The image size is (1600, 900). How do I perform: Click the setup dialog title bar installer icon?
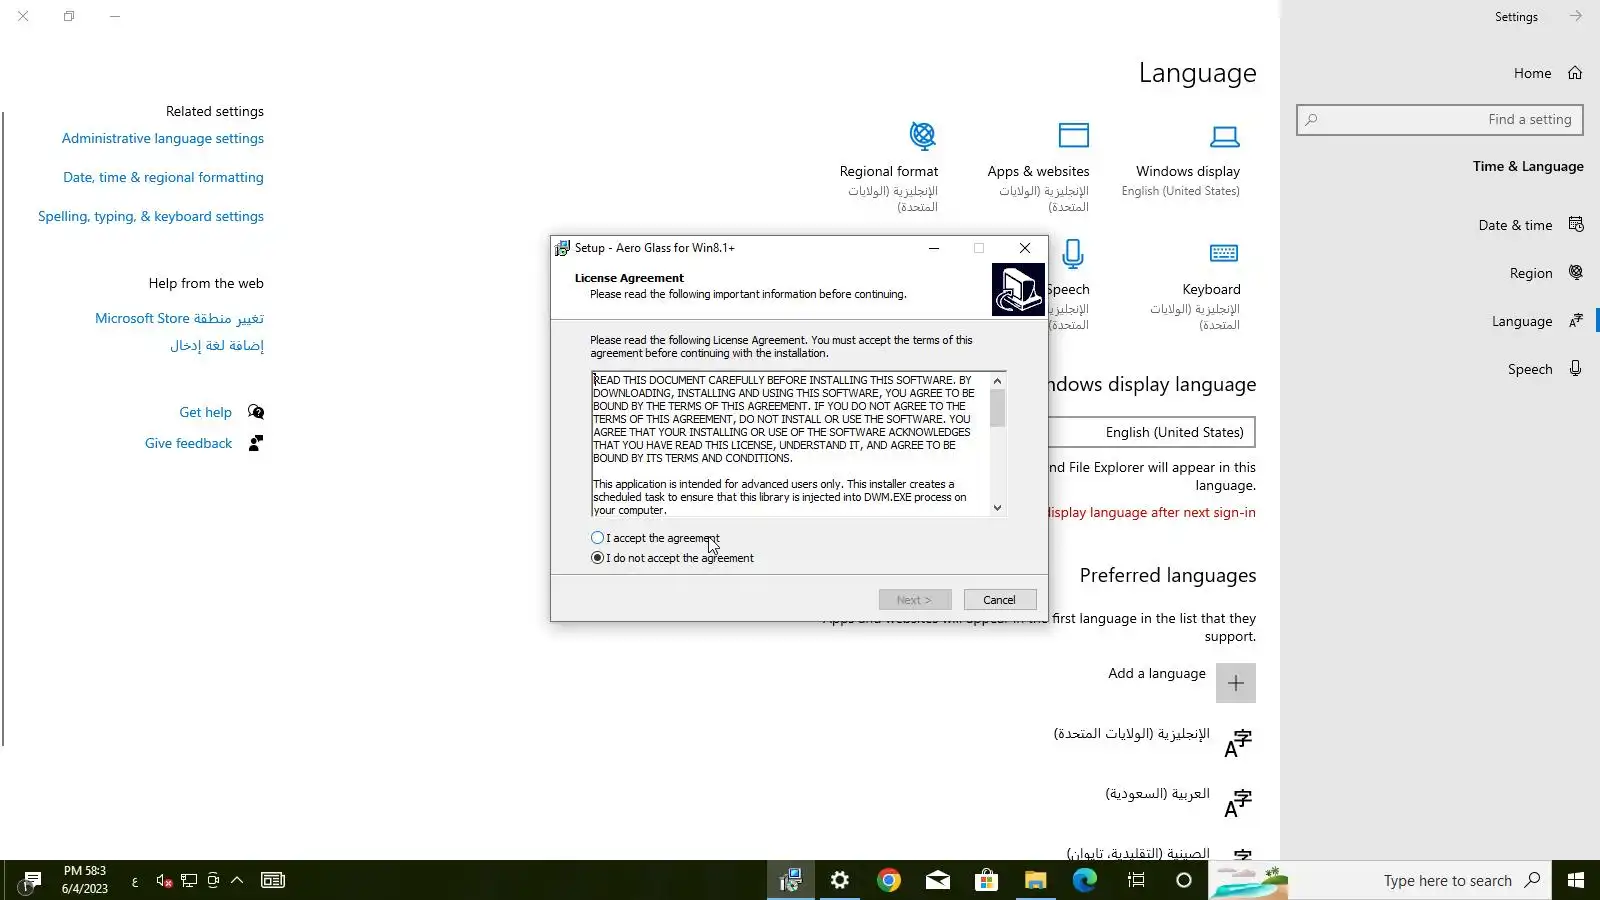[x=563, y=248]
